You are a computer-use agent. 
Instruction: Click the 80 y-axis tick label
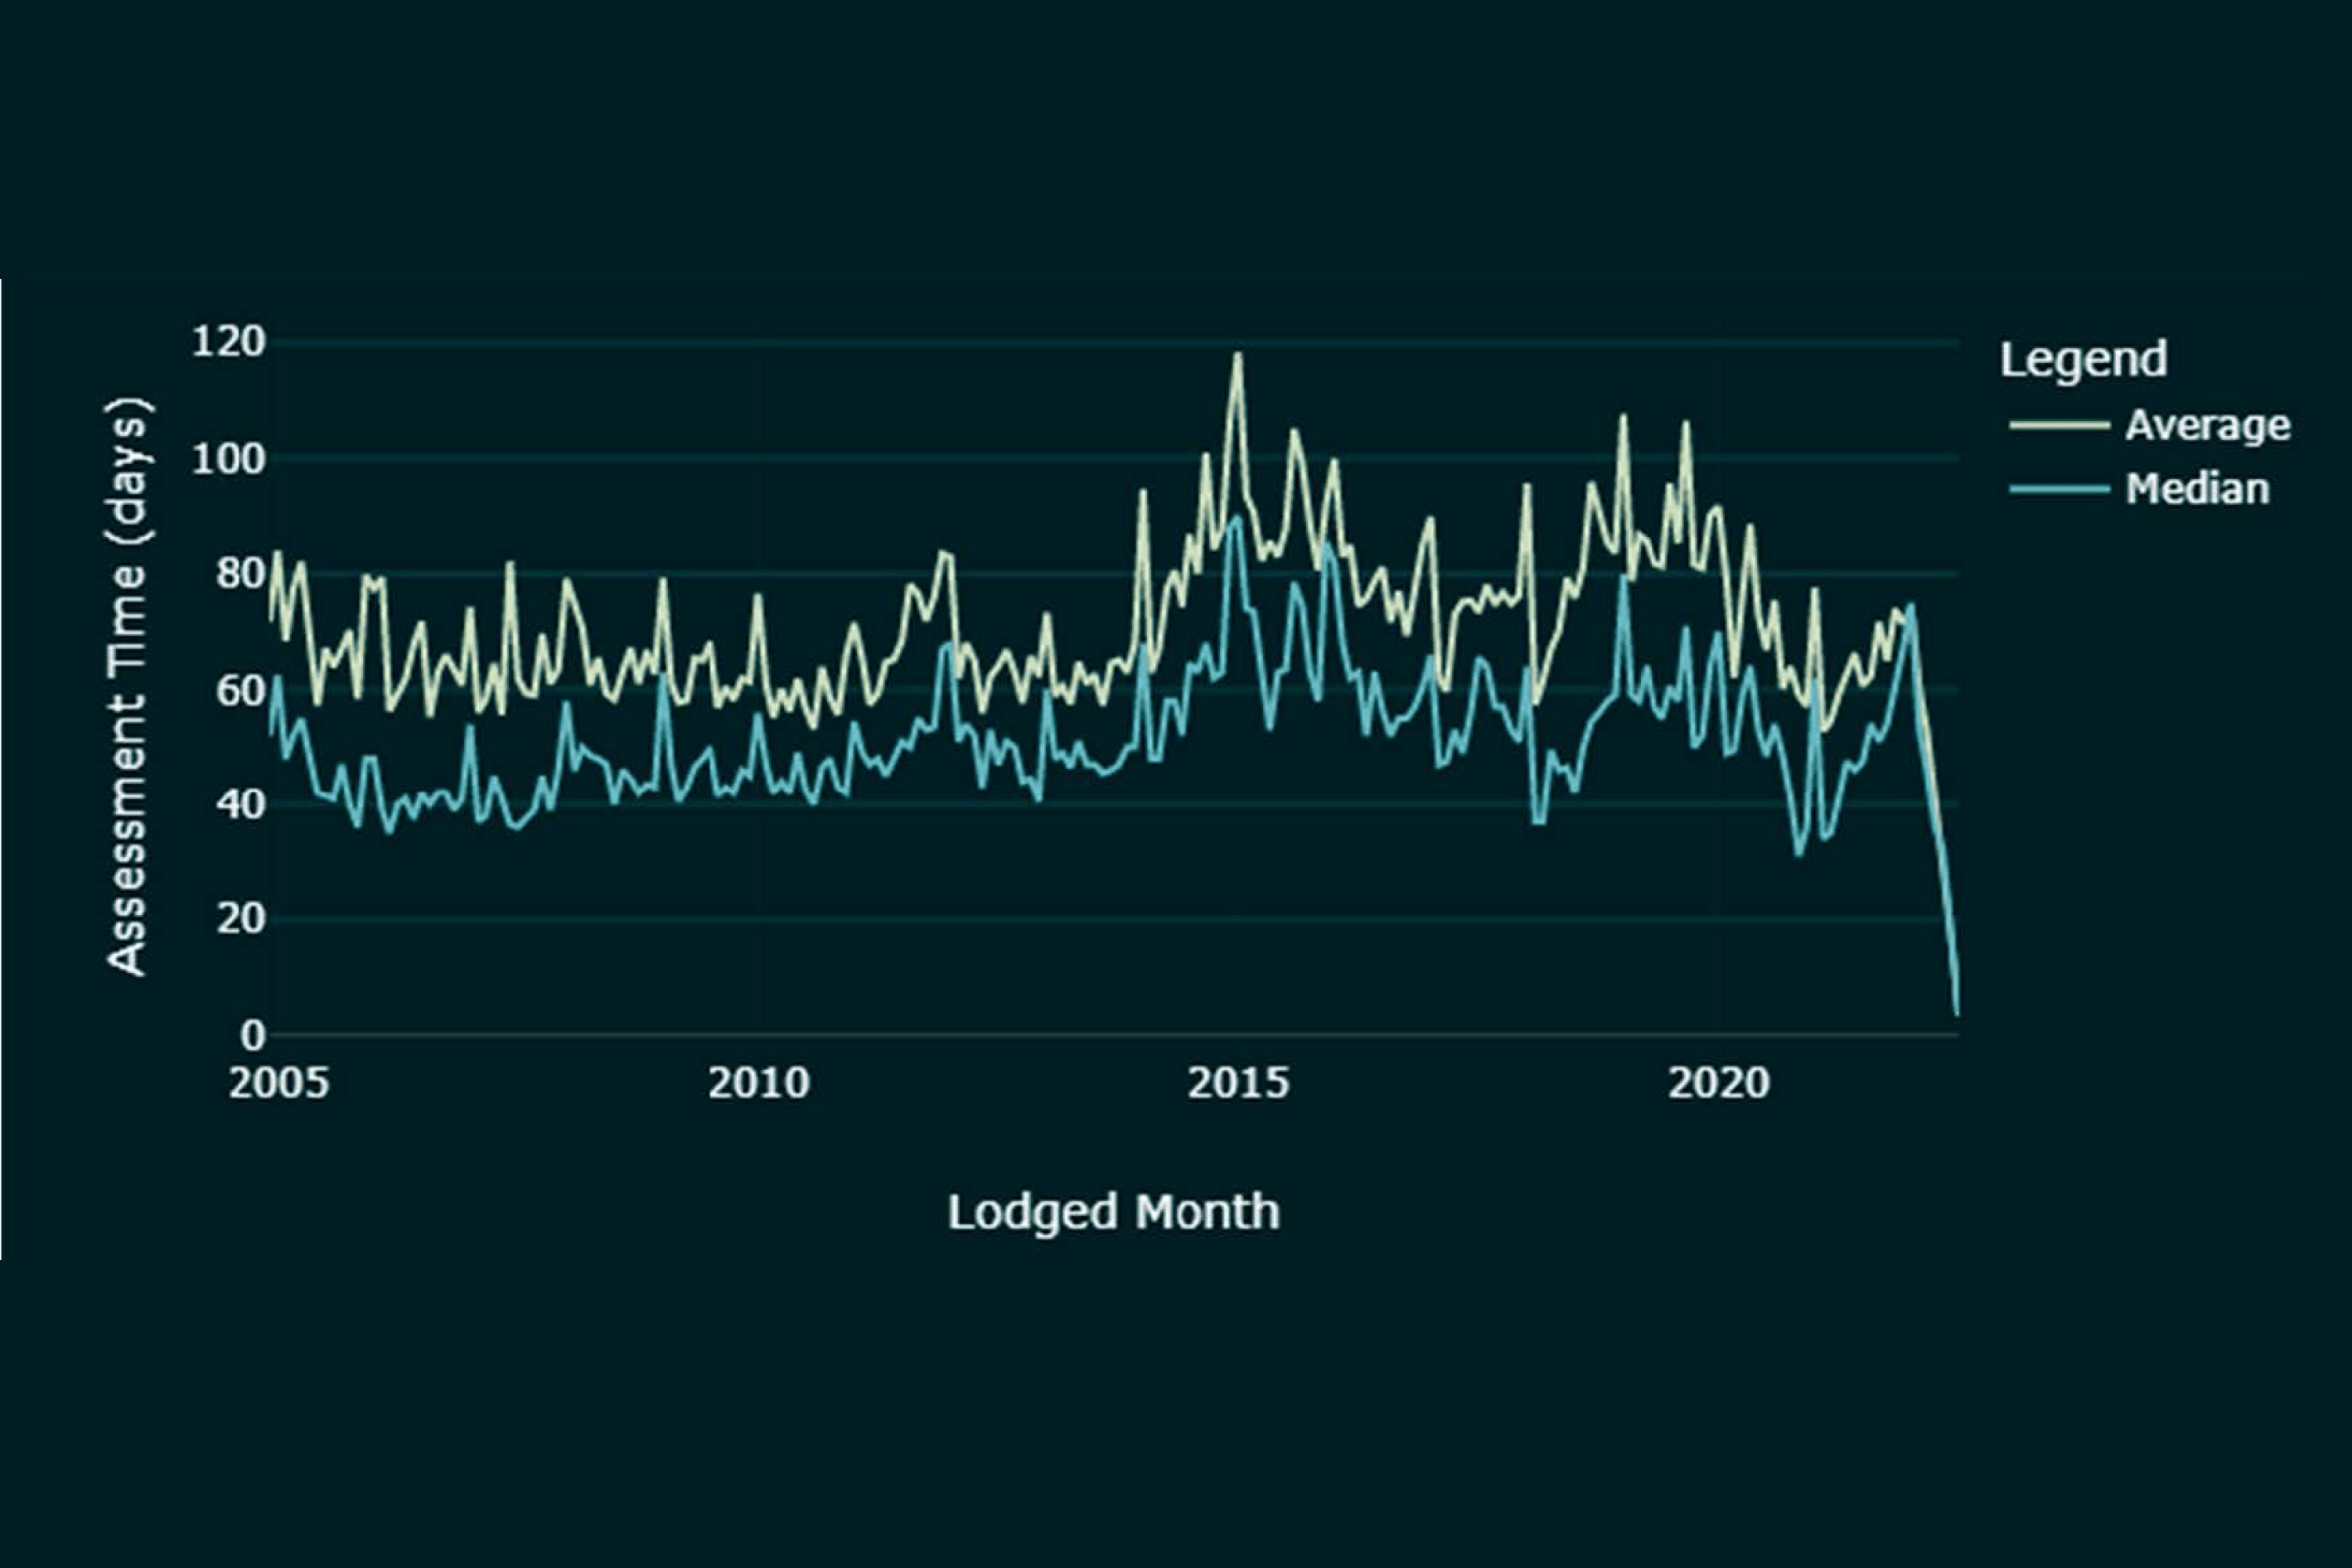(x=240, y=574)
